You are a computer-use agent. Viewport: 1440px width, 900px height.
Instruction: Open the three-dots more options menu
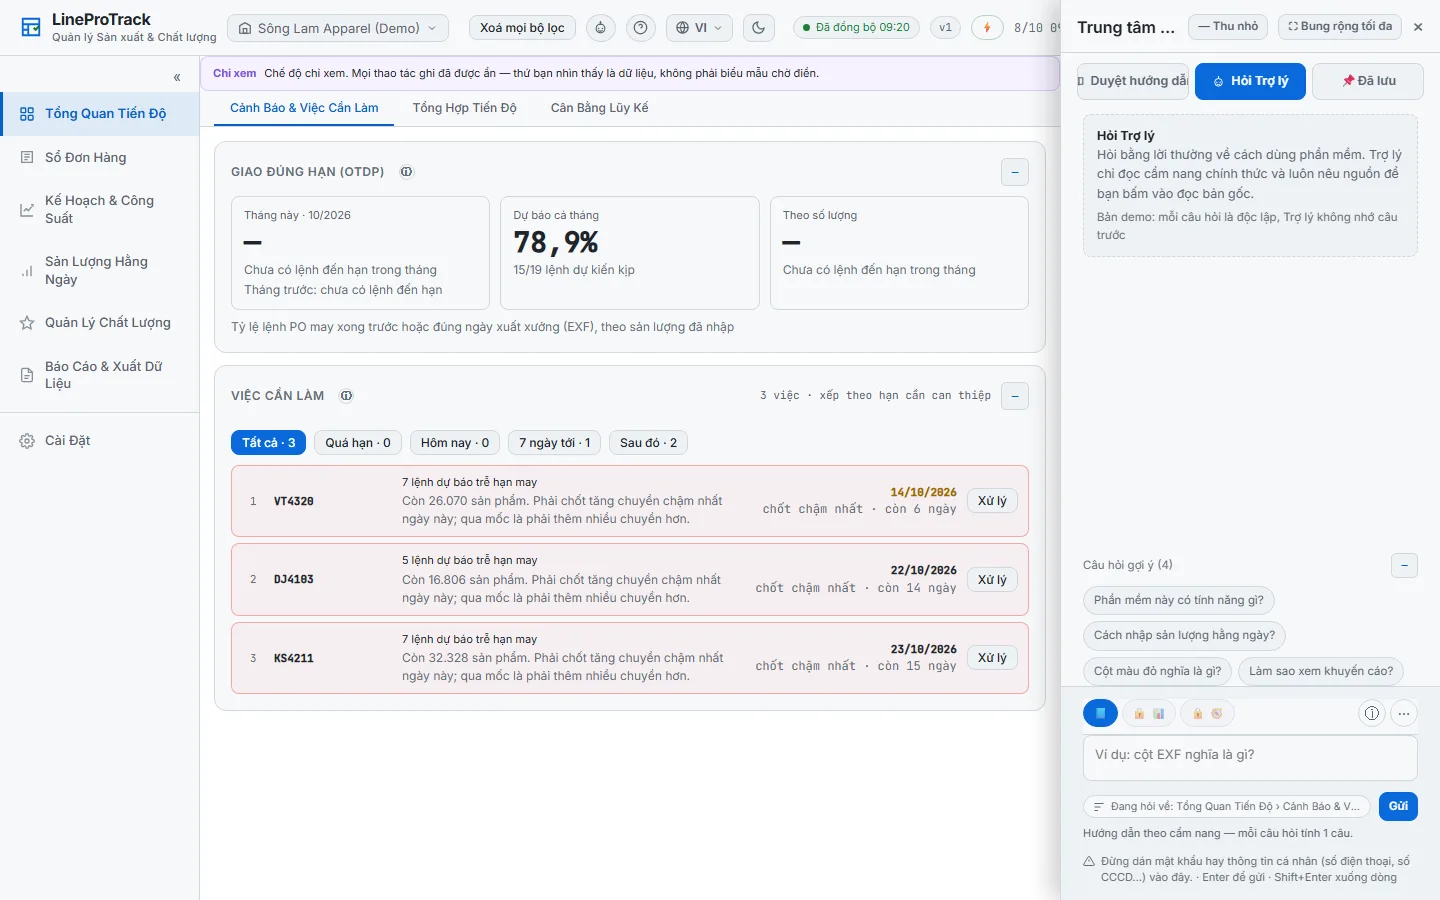click(x=1404, y=713)
